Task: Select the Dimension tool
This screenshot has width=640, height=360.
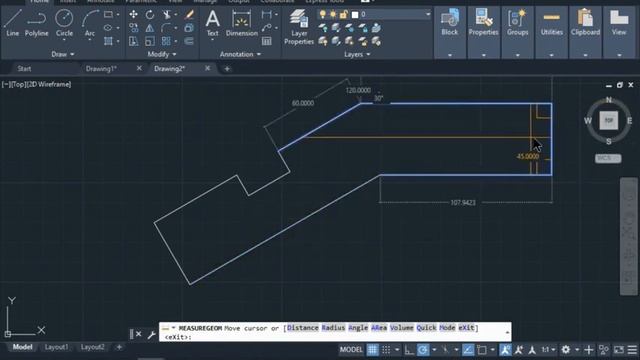Action: [x=242, y=23]
